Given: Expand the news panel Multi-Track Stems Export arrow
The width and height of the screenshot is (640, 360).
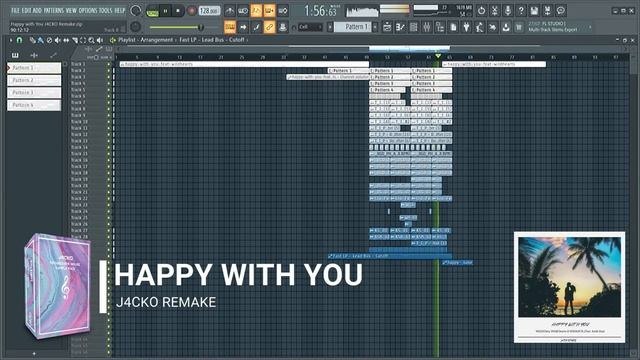Looking at the screenshot, I should coord(590,27).
